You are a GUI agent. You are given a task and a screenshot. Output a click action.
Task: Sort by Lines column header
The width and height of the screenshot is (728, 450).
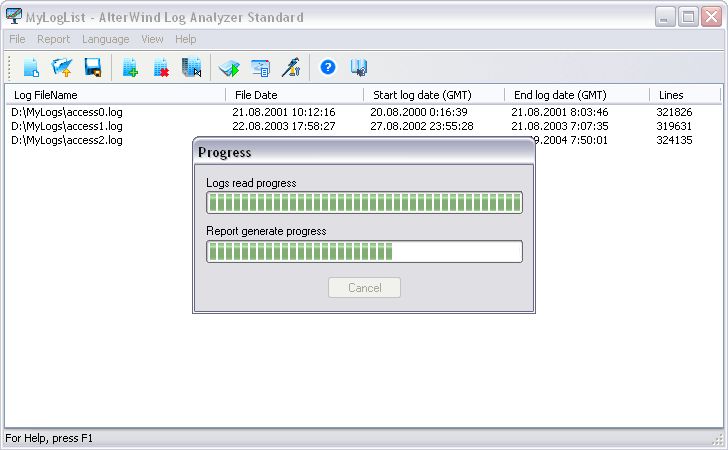pos(685,95)
